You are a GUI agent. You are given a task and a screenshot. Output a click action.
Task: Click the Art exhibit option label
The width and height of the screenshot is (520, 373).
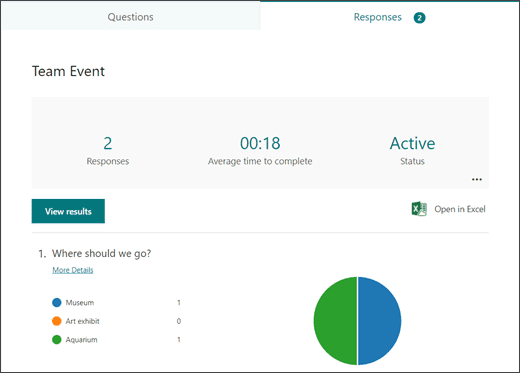point(82,321)
